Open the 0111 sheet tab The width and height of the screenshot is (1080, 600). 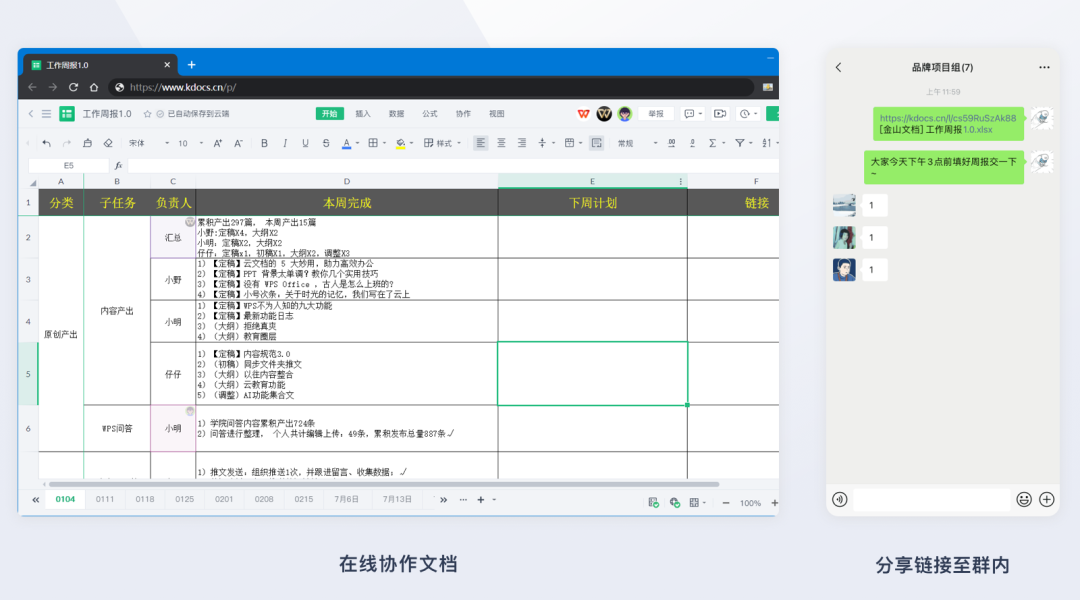[x=105, y=499]
